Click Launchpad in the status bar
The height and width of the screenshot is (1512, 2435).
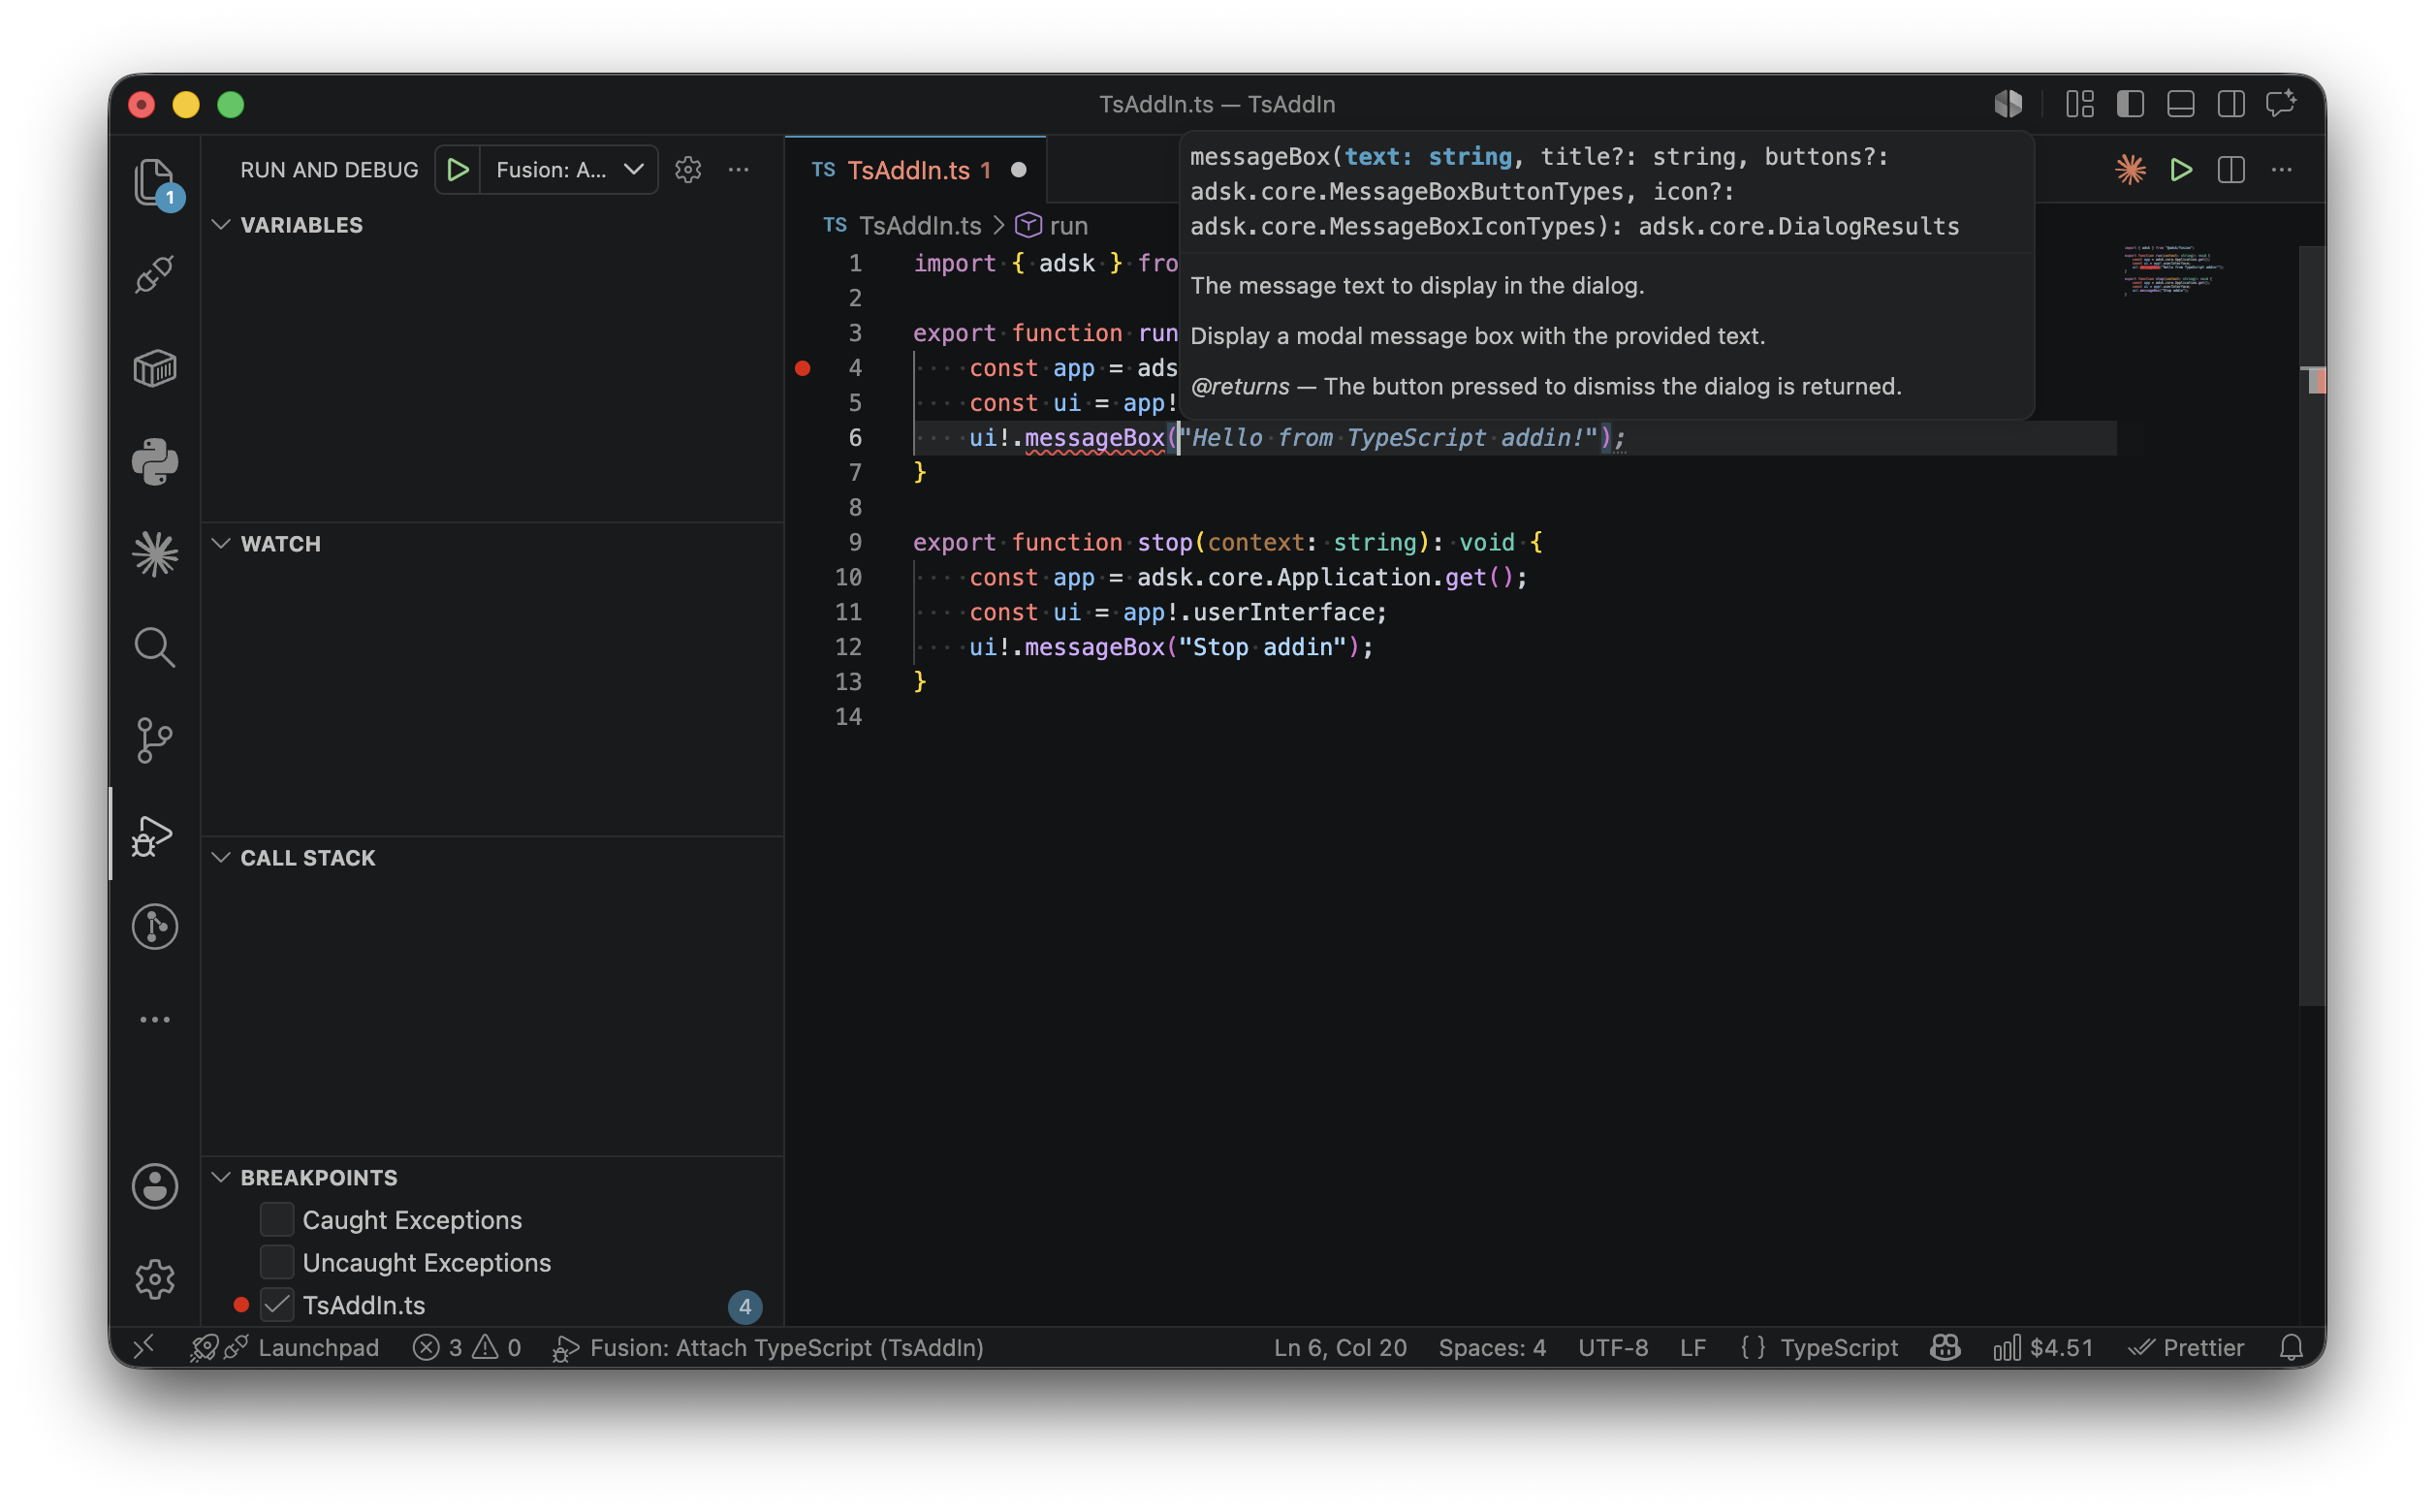pos(318,1347)
